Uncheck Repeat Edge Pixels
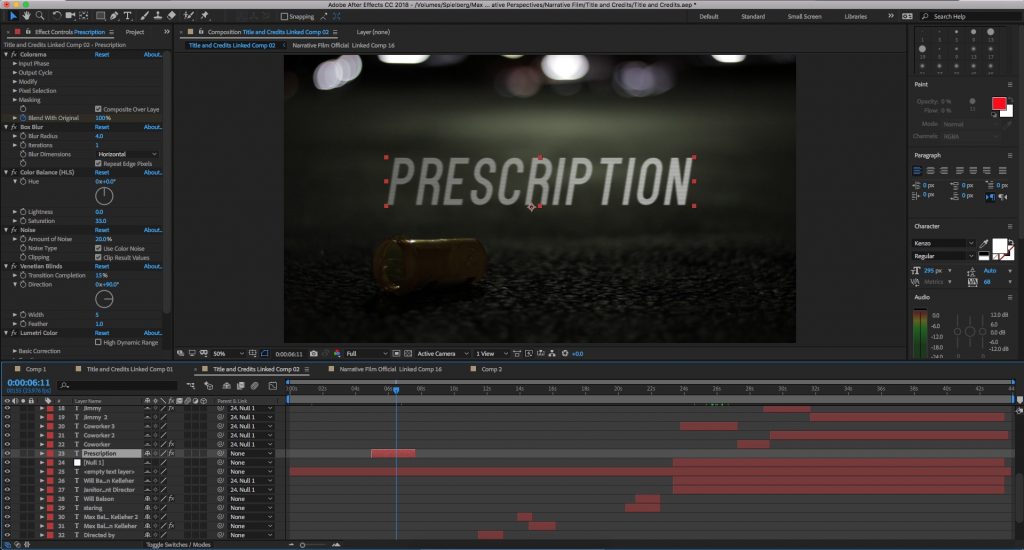Viewport: 1024px width, 550px height. (x=98, y=163)
